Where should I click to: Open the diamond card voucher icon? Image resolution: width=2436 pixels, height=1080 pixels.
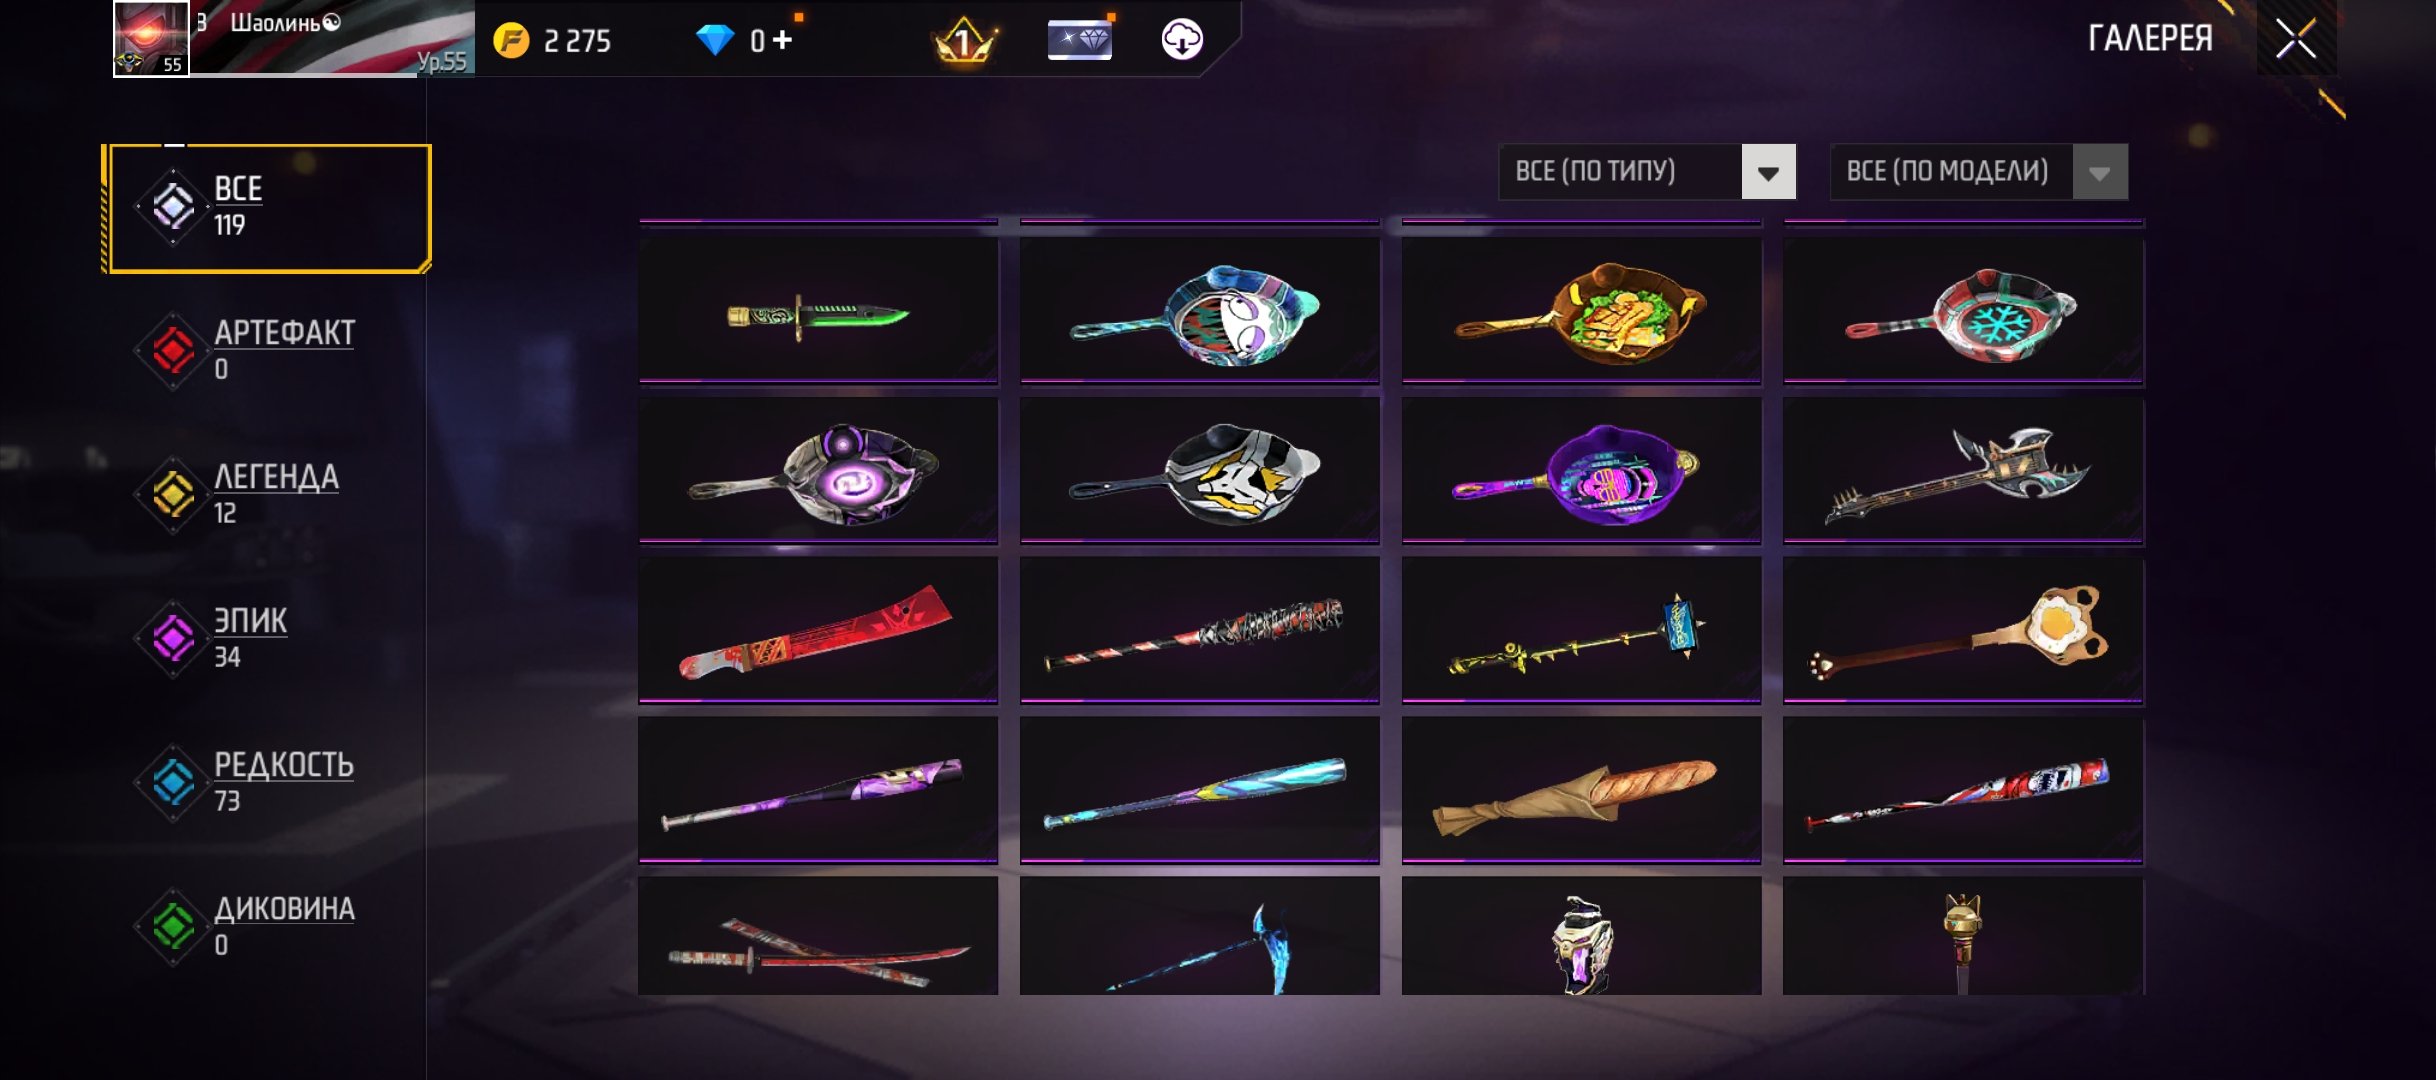pos(1079,40)
